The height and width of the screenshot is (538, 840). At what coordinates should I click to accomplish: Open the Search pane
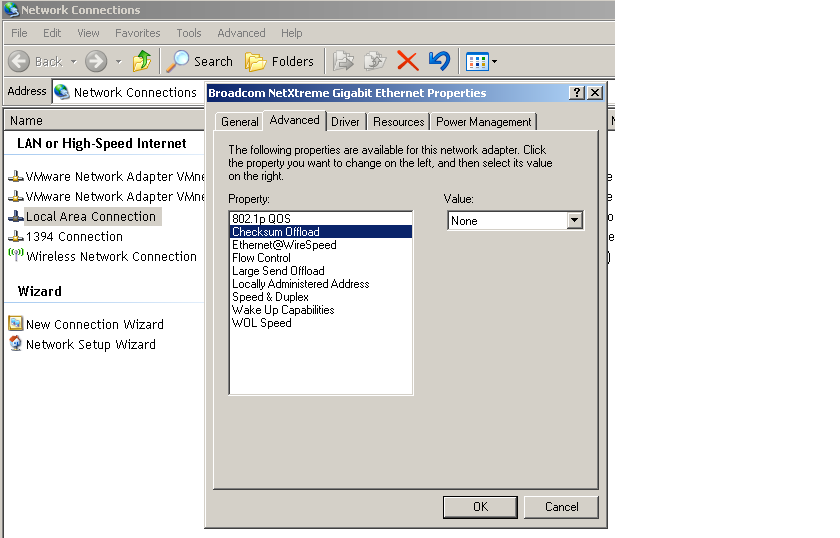(200, 61)
